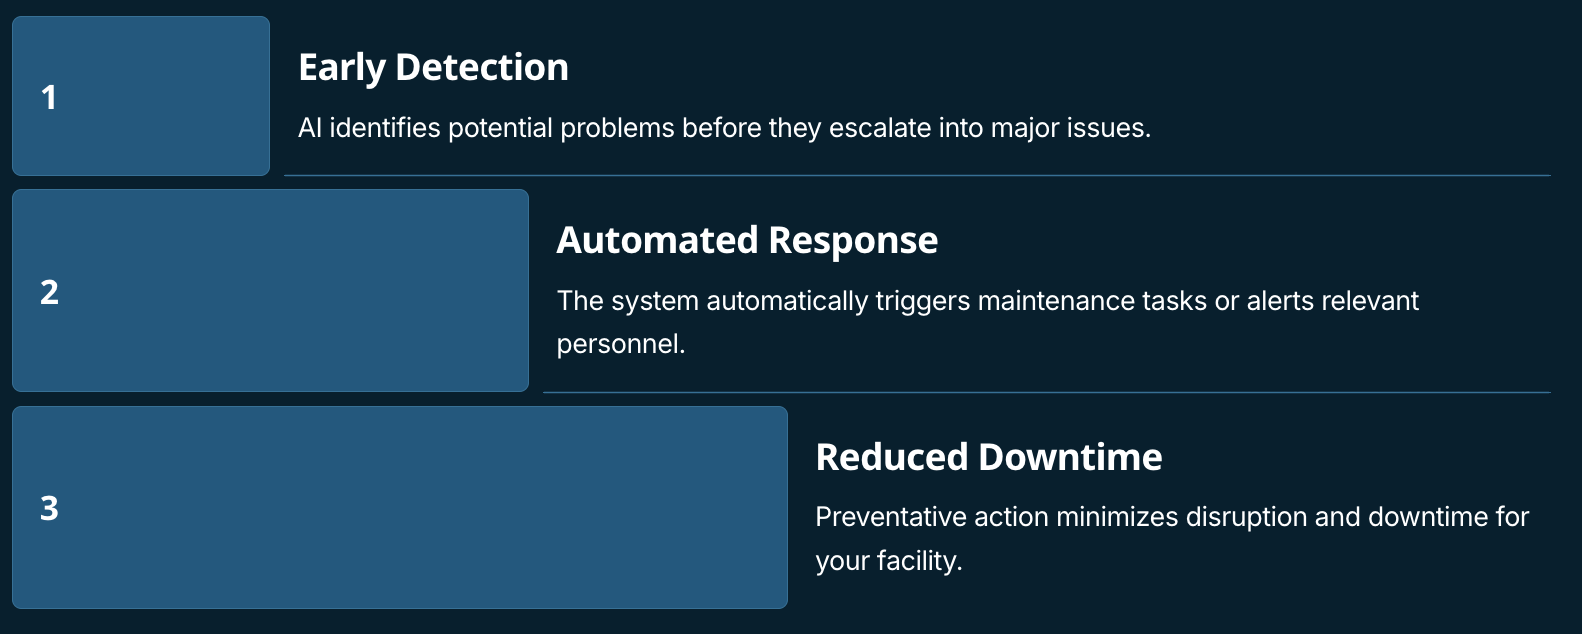The image size is (1582, 634).
Task: Click the word Detection in first heading
Action: 482,67
